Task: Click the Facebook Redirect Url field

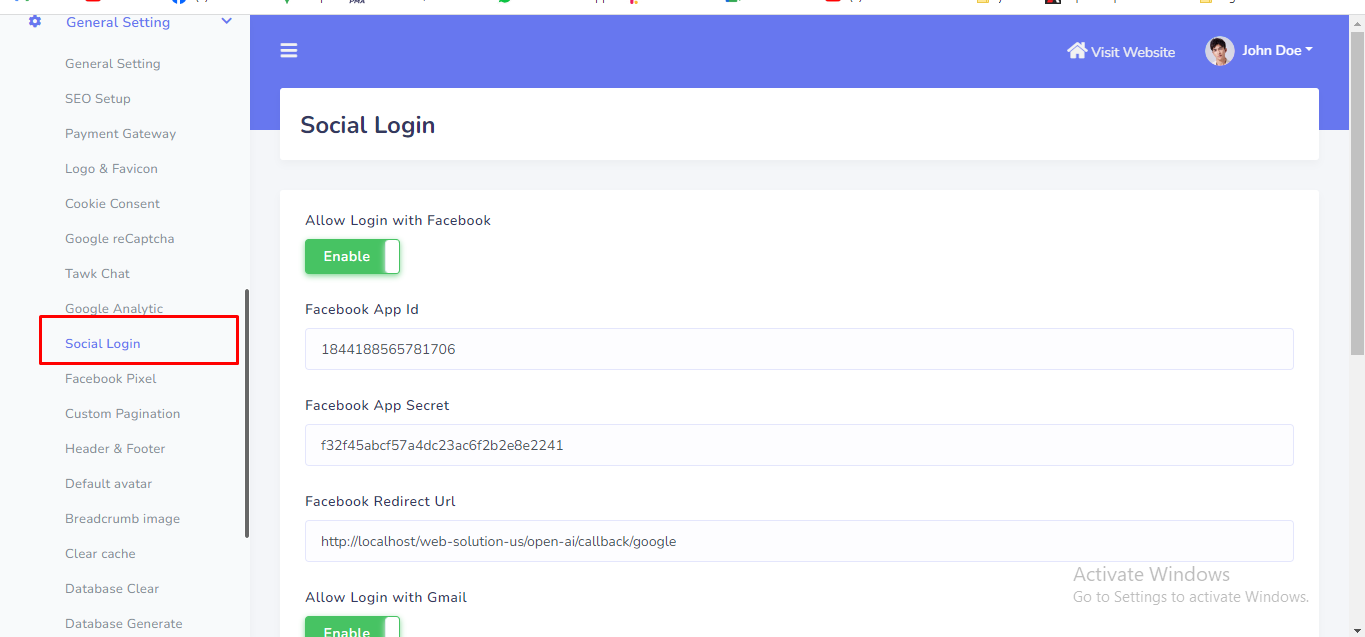Action: coord(798,541)
